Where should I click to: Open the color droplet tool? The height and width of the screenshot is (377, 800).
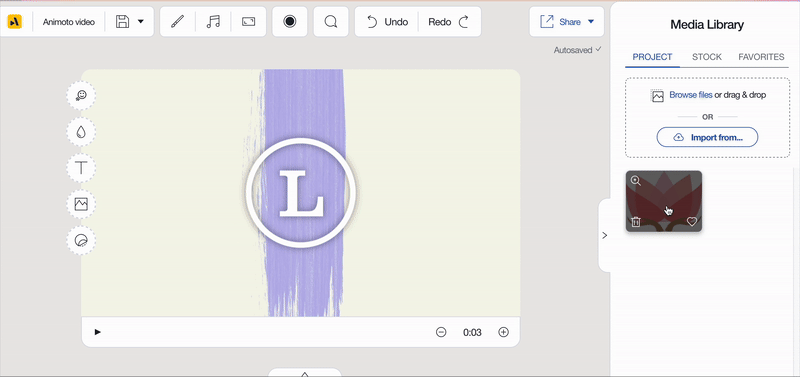[81, 132]
